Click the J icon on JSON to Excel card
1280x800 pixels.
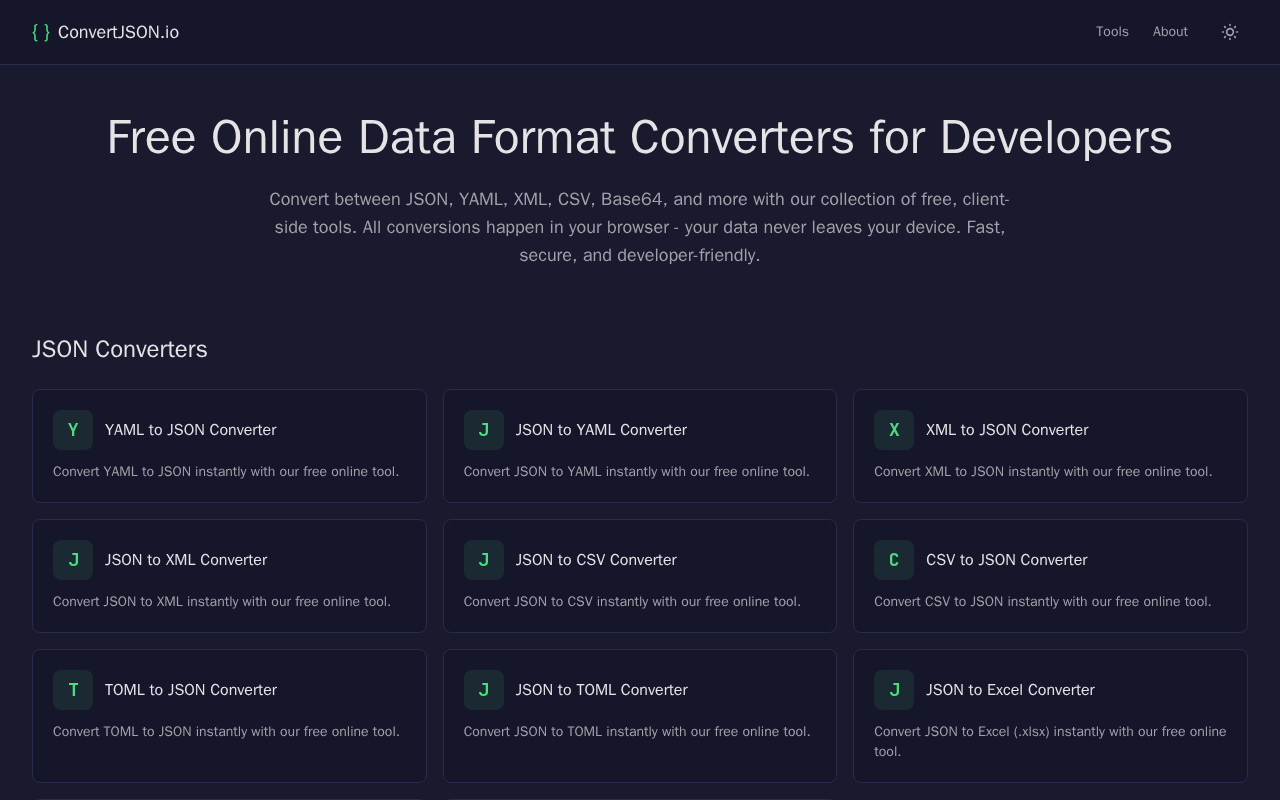point(894,690)
